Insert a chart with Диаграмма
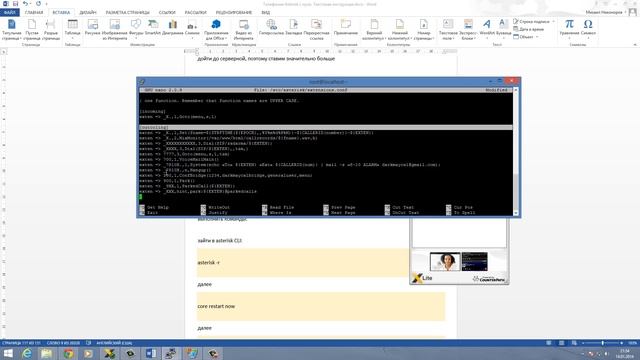This screenshot has width=640, height=360. [173, 27]
